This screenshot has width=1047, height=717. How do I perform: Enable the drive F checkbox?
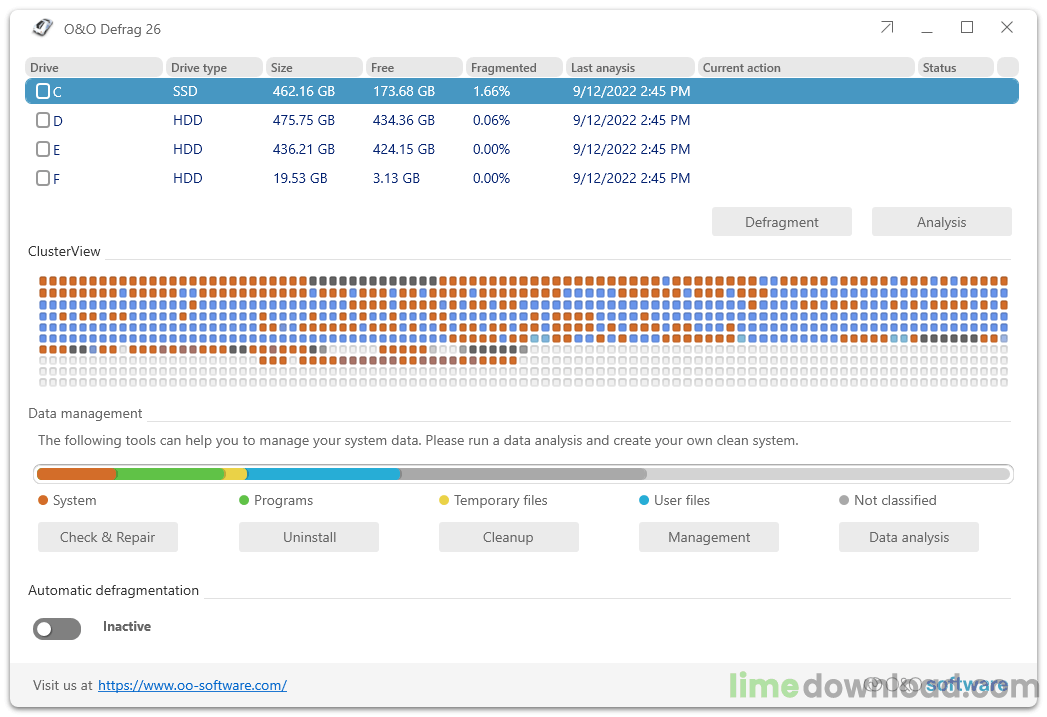tap(43, 178)
